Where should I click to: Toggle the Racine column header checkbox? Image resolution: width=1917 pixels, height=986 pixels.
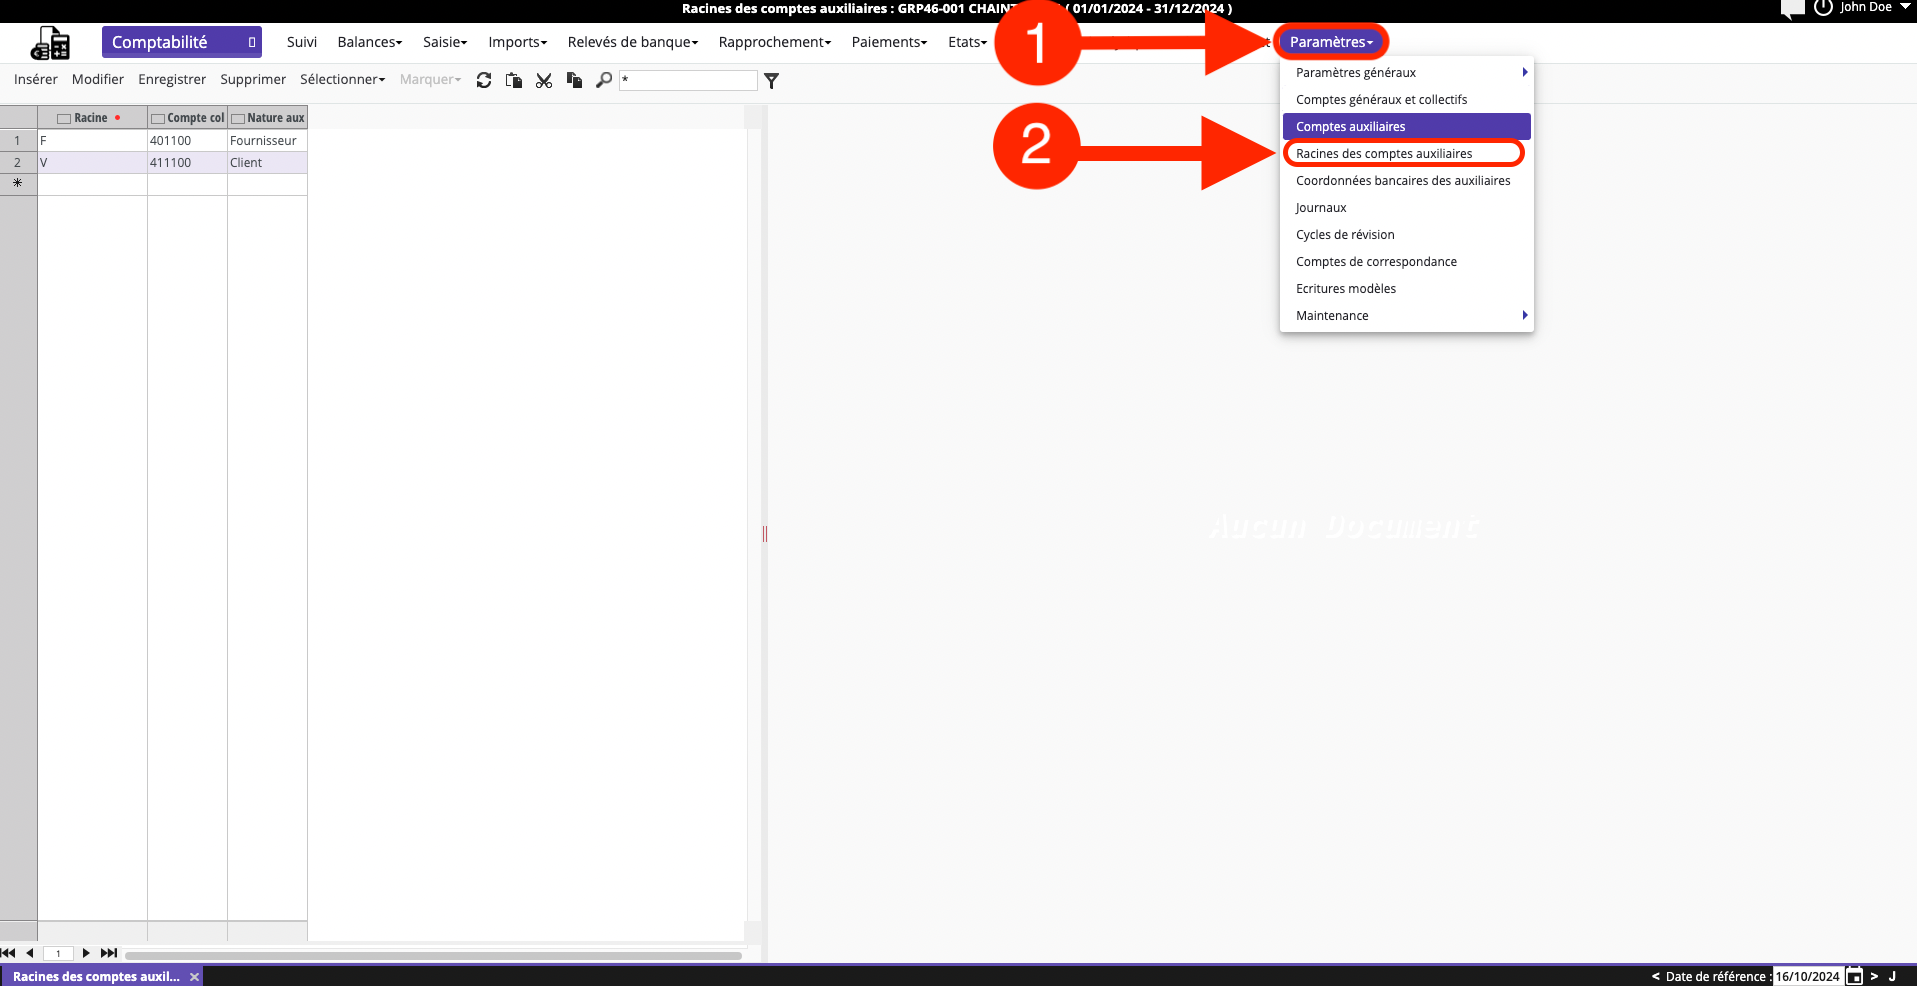coord(64,118)
